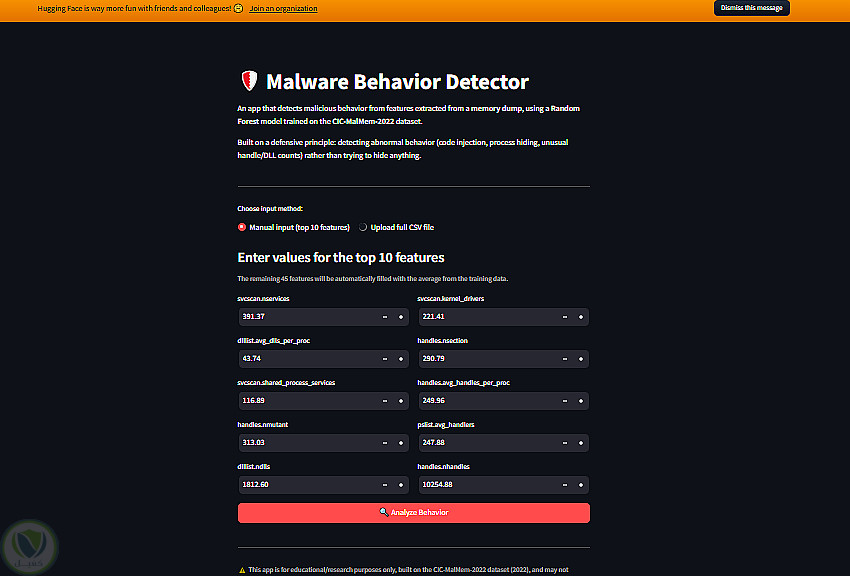Click the shield logo beside the title
The image size is (850, 576).
(249, 81)
